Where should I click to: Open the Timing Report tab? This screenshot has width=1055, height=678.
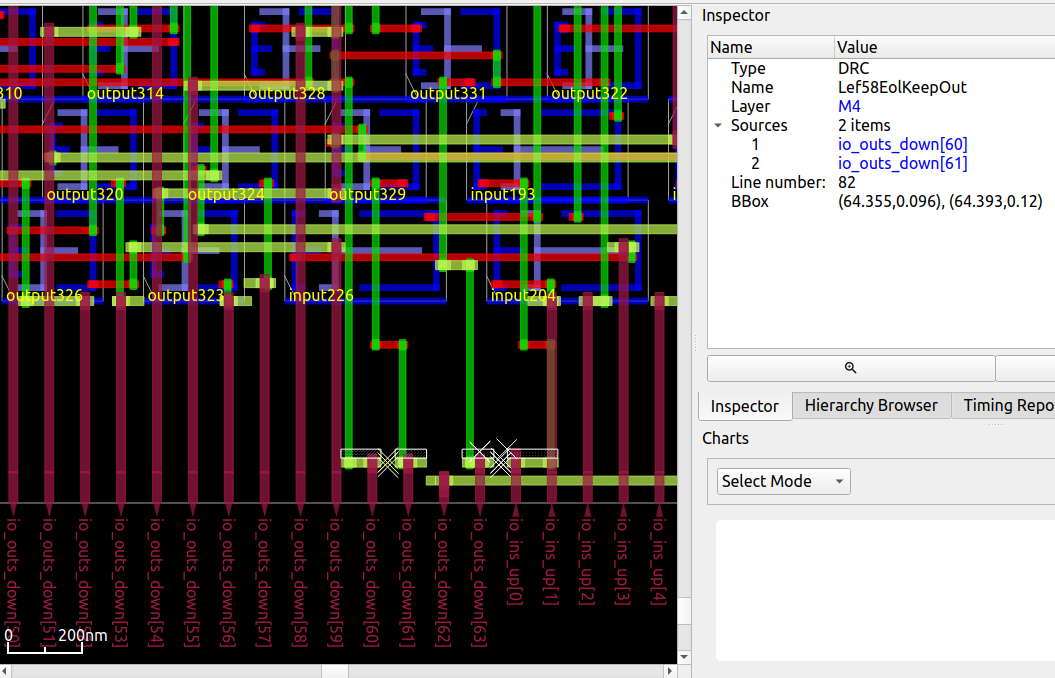[x=1010, y=405]
